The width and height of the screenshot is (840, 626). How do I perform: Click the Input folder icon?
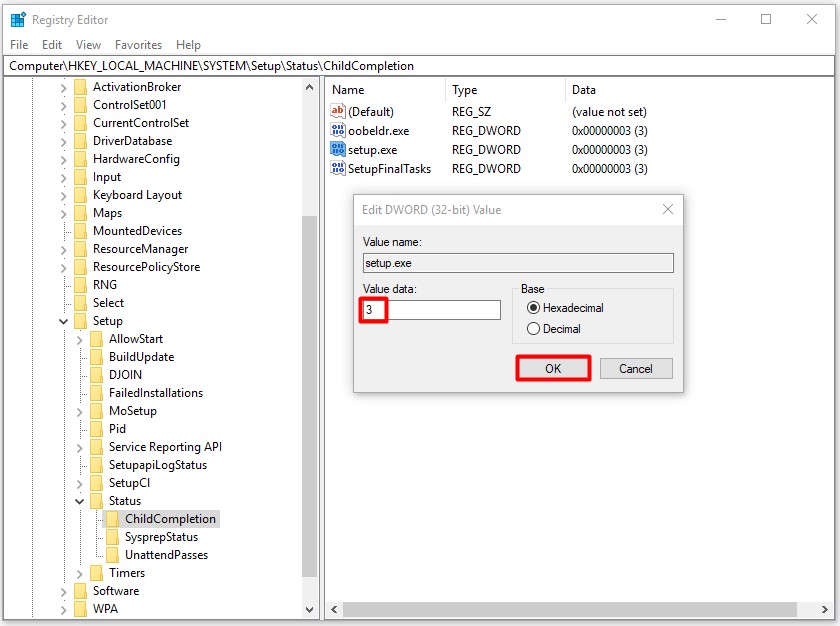click(80, 177)
